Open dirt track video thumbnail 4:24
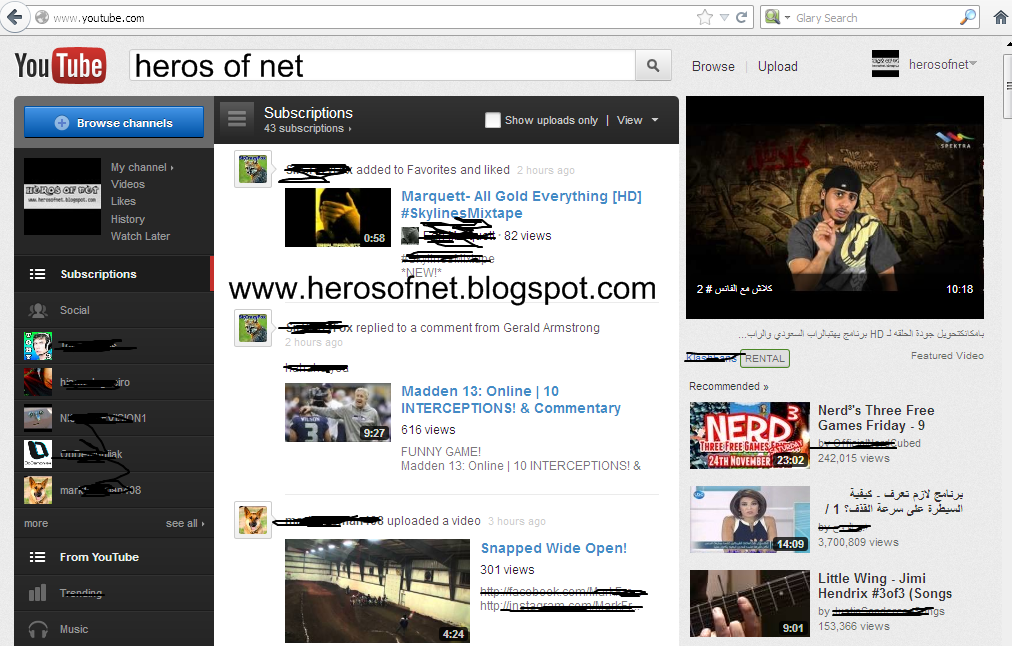Viewport: 1012px width, 646px height. point(377,591)
